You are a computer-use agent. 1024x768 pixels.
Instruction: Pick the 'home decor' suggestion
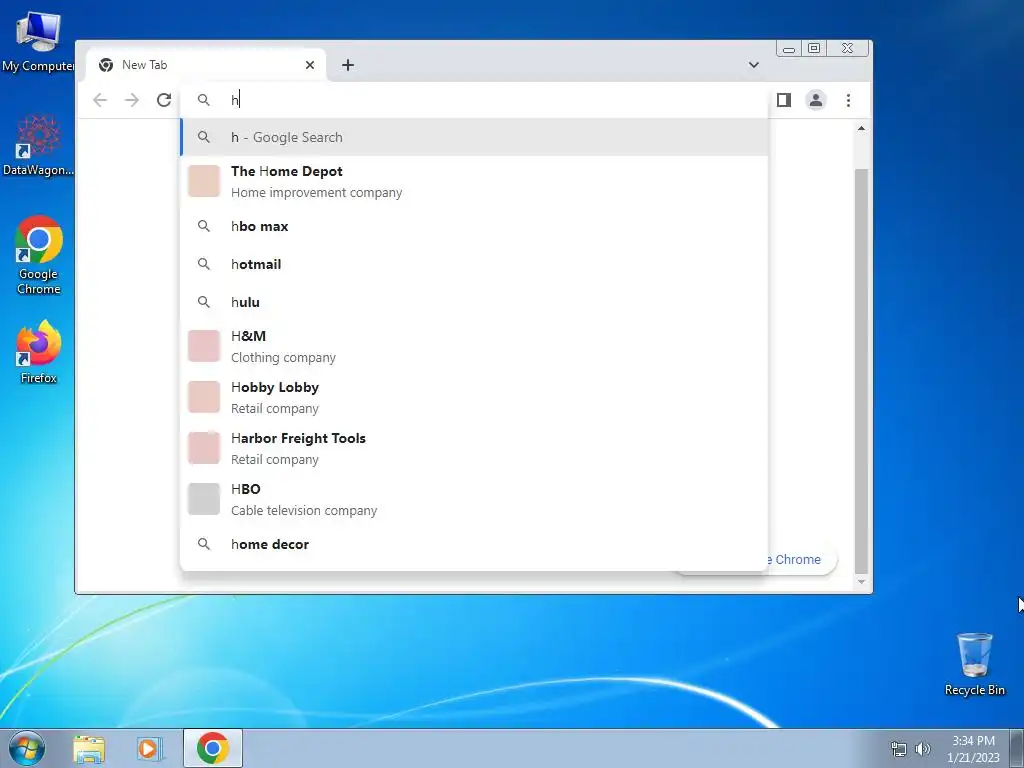point(474,544)
